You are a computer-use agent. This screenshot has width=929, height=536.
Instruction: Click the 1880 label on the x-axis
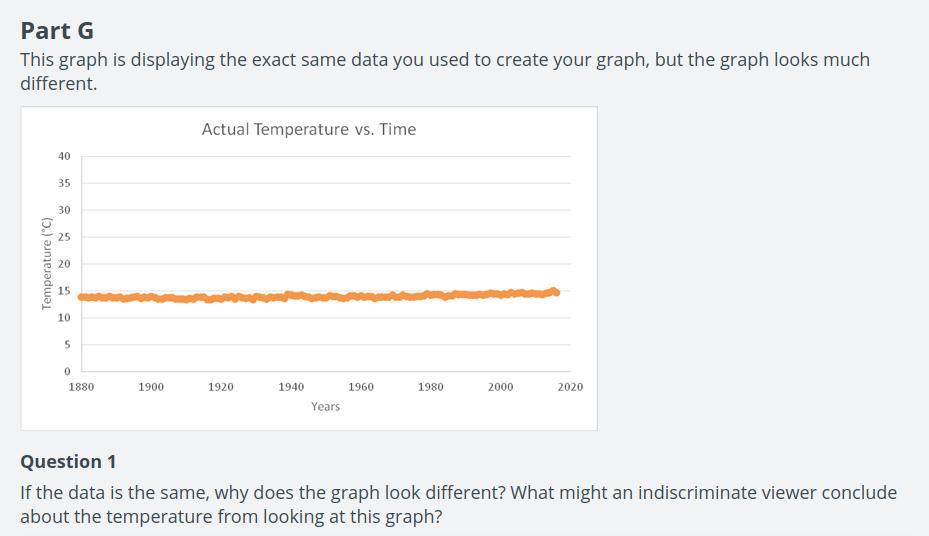(81, 387)
